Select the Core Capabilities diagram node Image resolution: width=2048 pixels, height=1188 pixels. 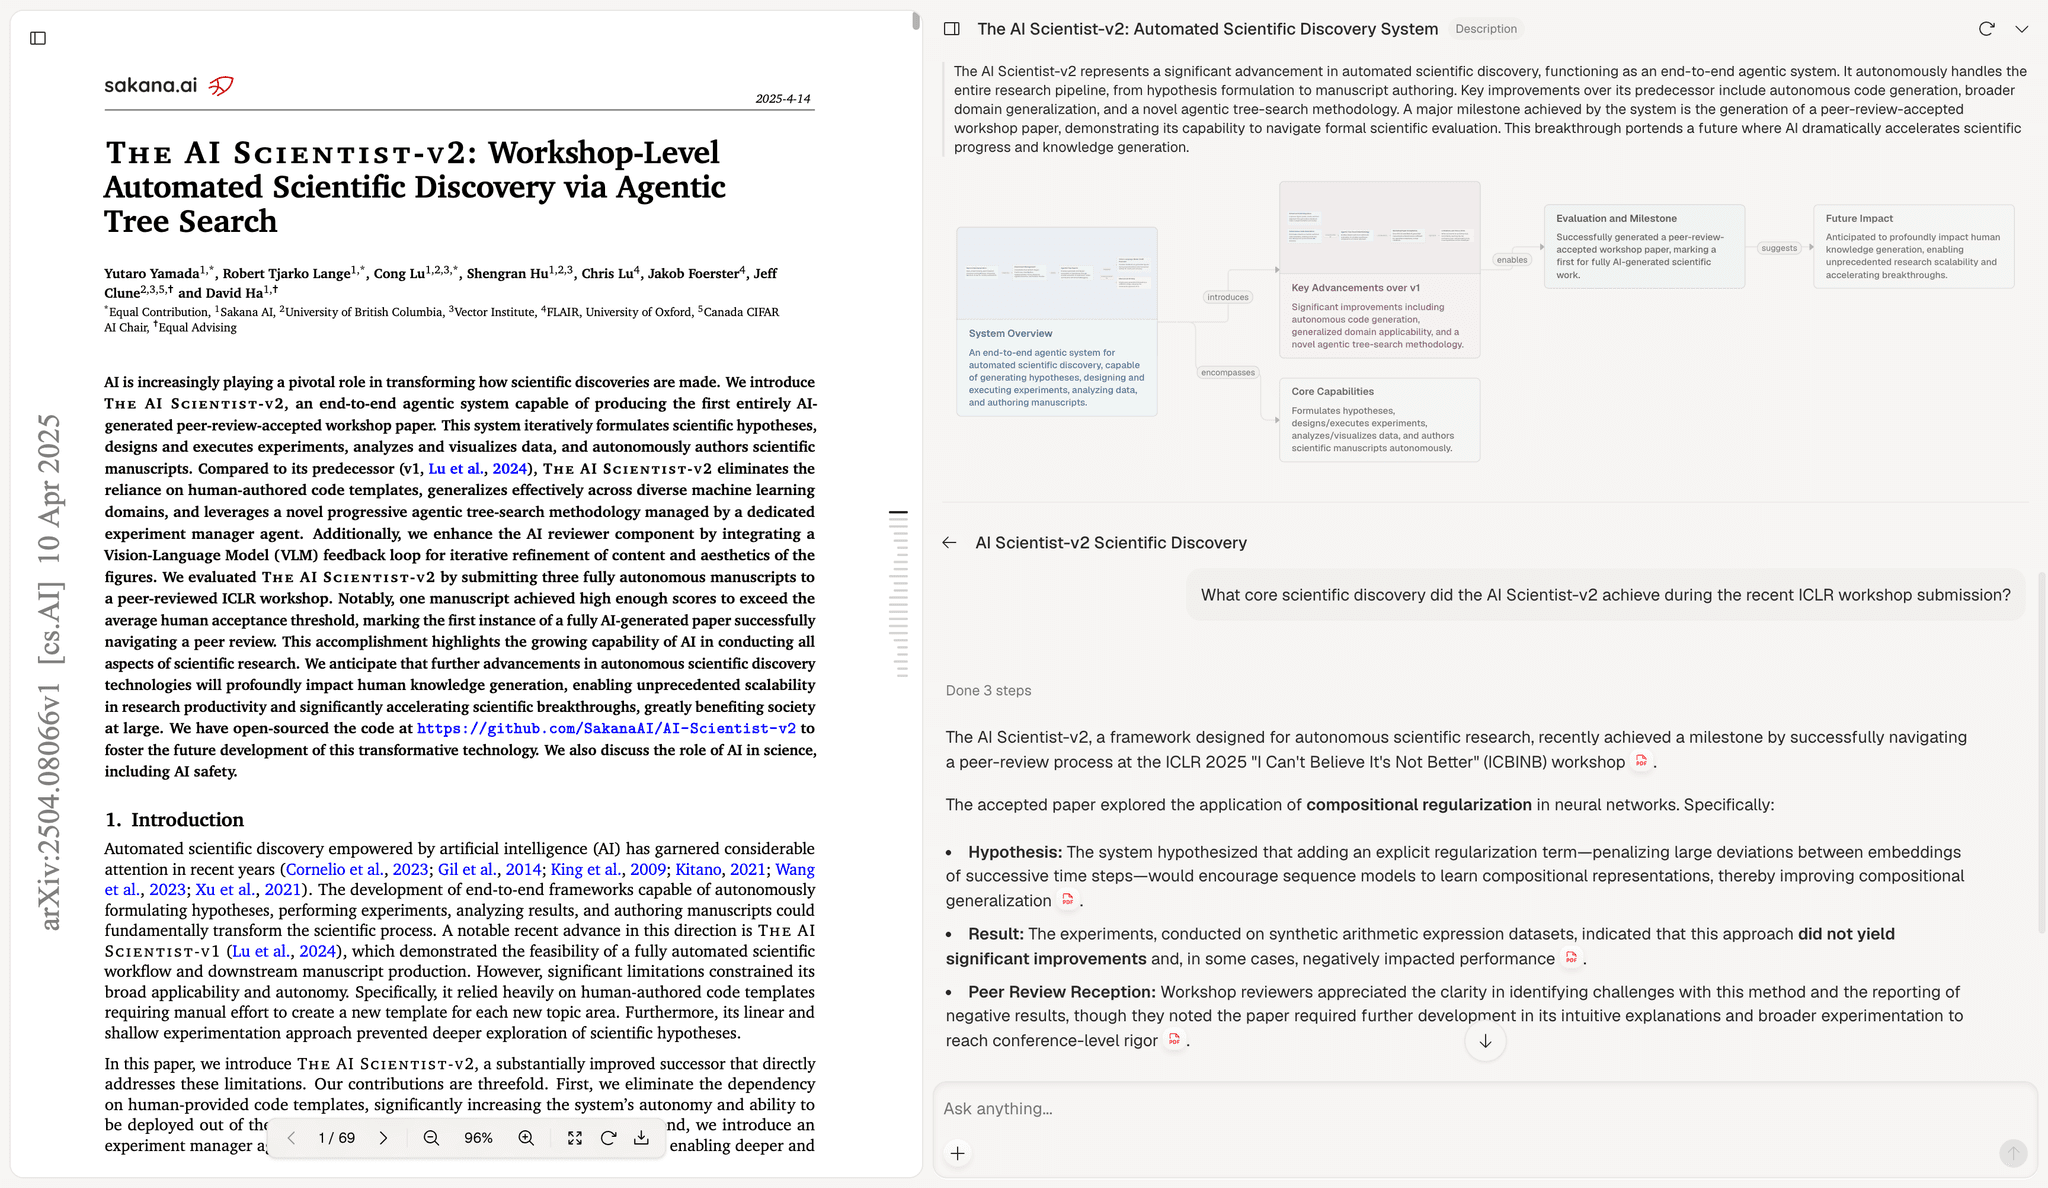pyautogui.click(x=1379, y=419)
